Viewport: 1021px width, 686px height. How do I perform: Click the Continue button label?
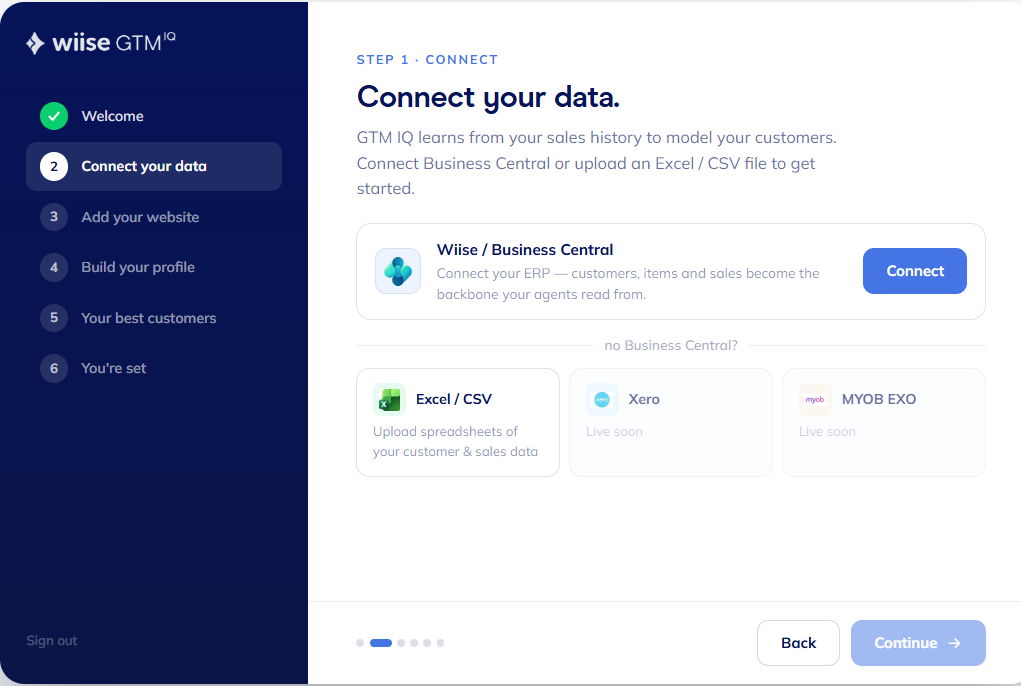(x=906, y=643)
